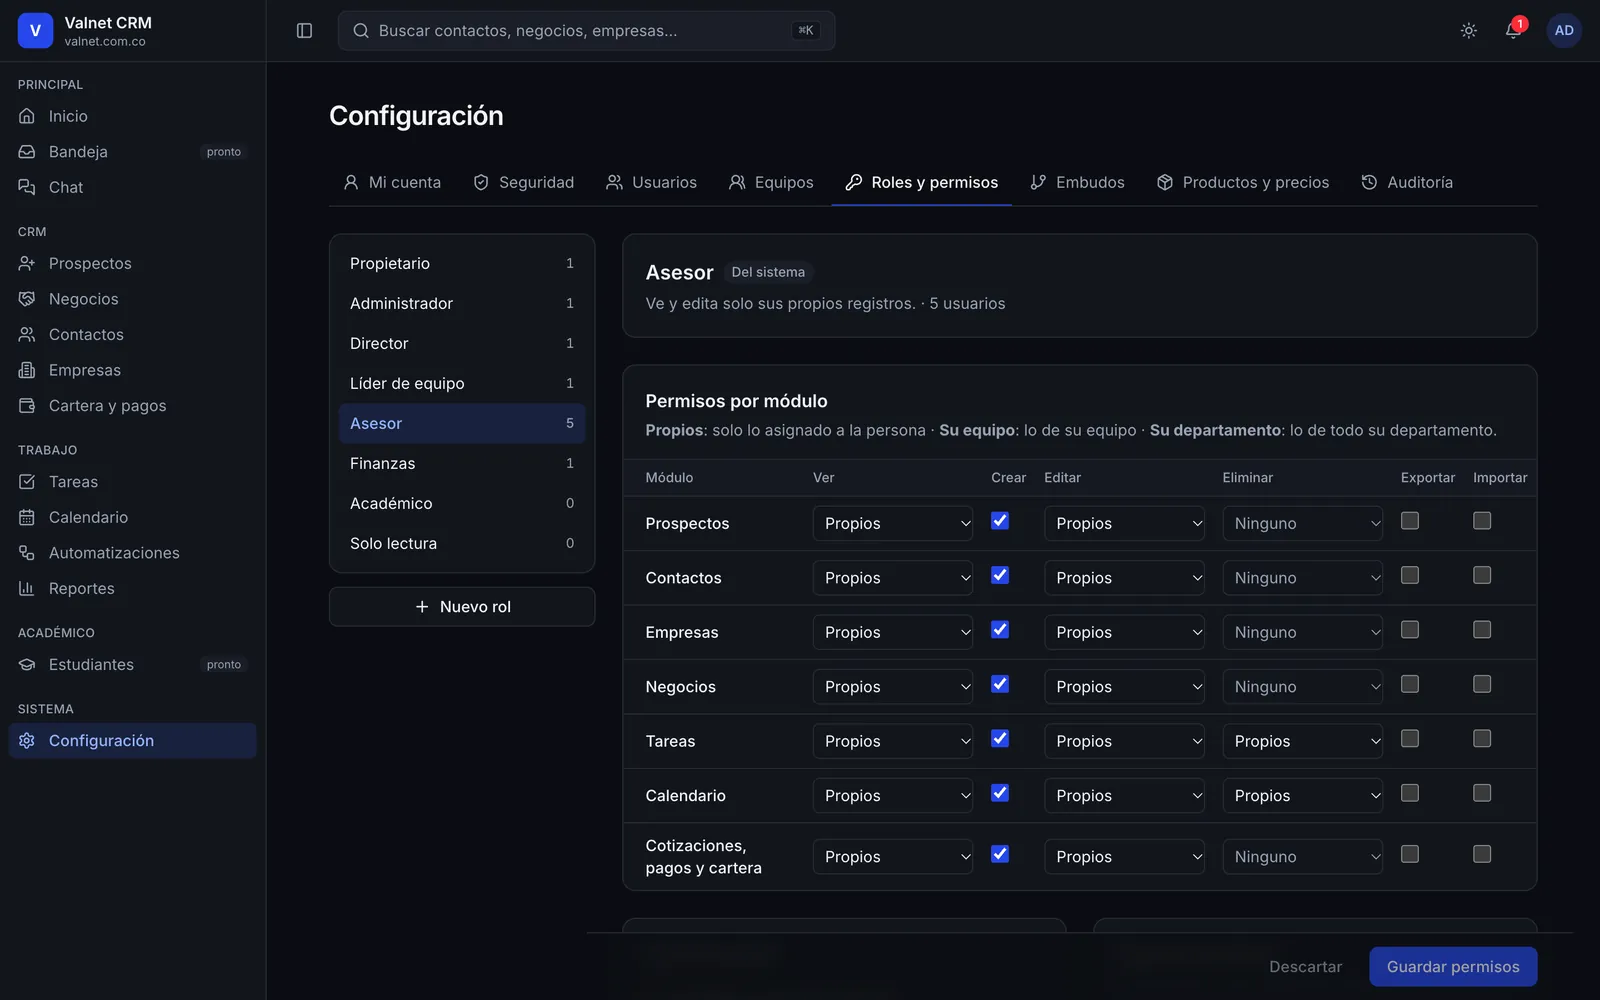Viewport: 1600px width, 1000px height.
Task: Click Guardar permisos button
Action: click(1453, 967)
